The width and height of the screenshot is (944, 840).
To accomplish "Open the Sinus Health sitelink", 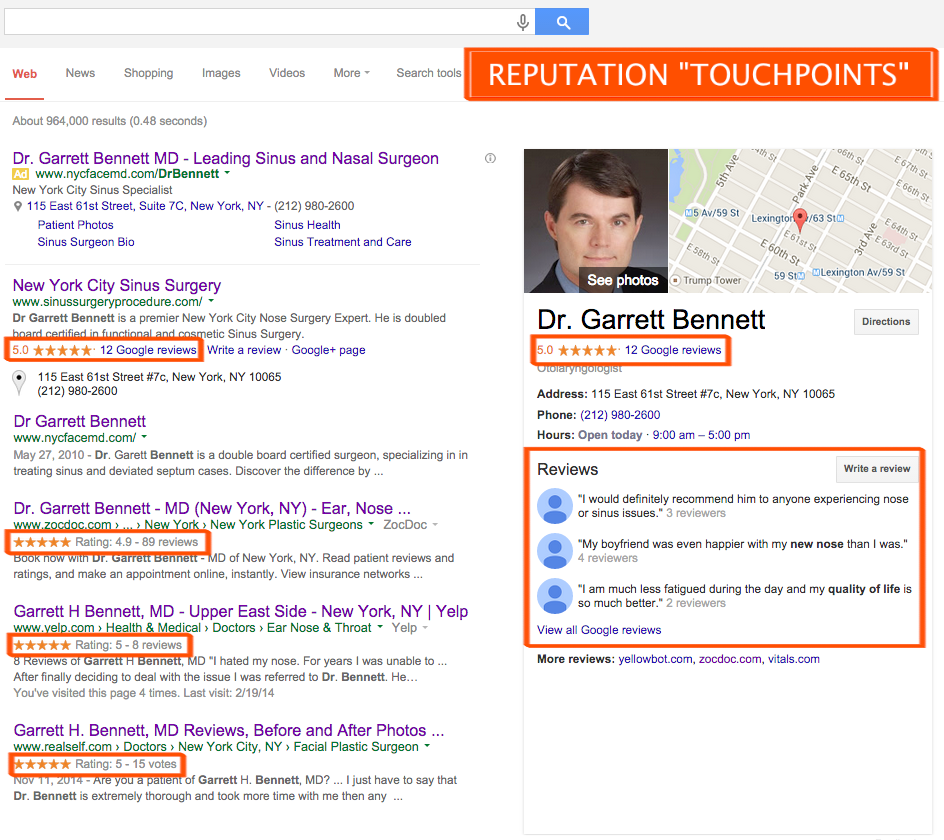I will (x=307, y=225).
